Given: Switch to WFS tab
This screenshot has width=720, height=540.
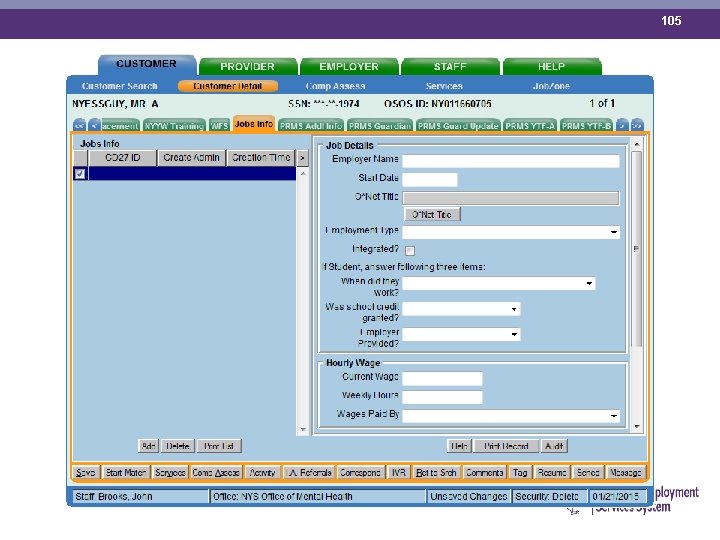Looking at the screenshot, I should [x=219, y=126].
